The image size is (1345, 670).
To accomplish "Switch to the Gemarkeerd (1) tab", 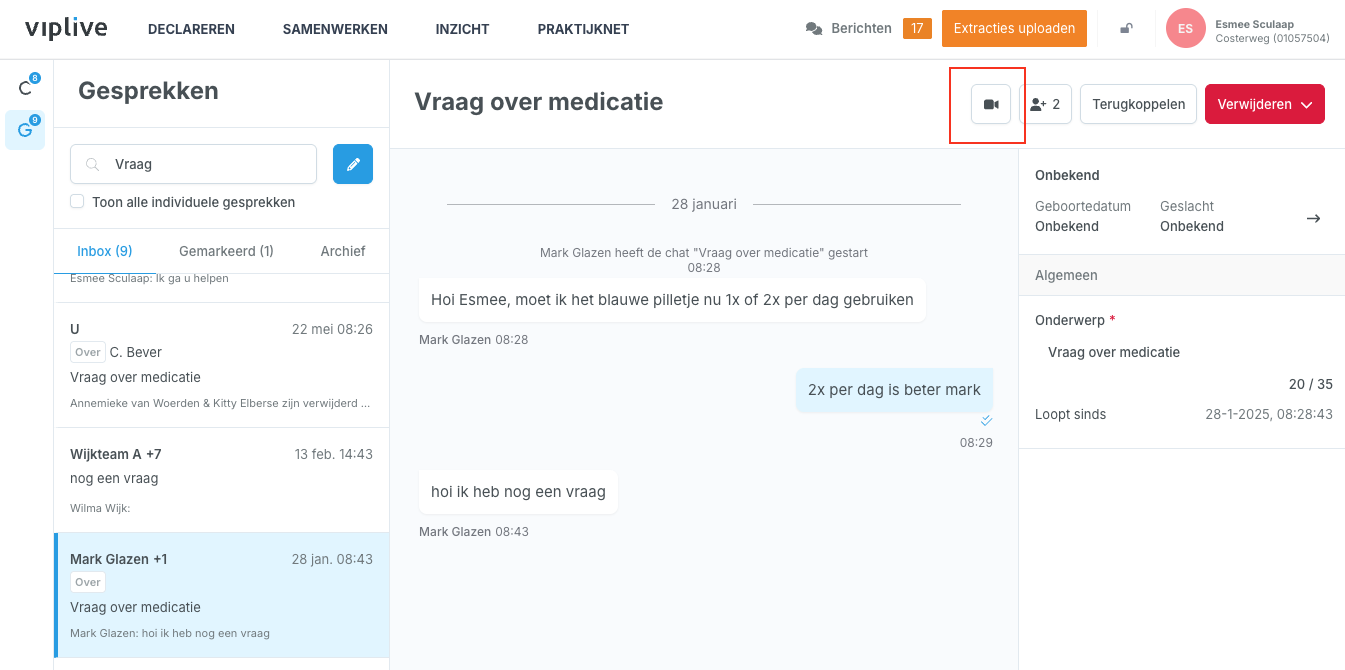I will pyautogui.click(x=226, y=251).
